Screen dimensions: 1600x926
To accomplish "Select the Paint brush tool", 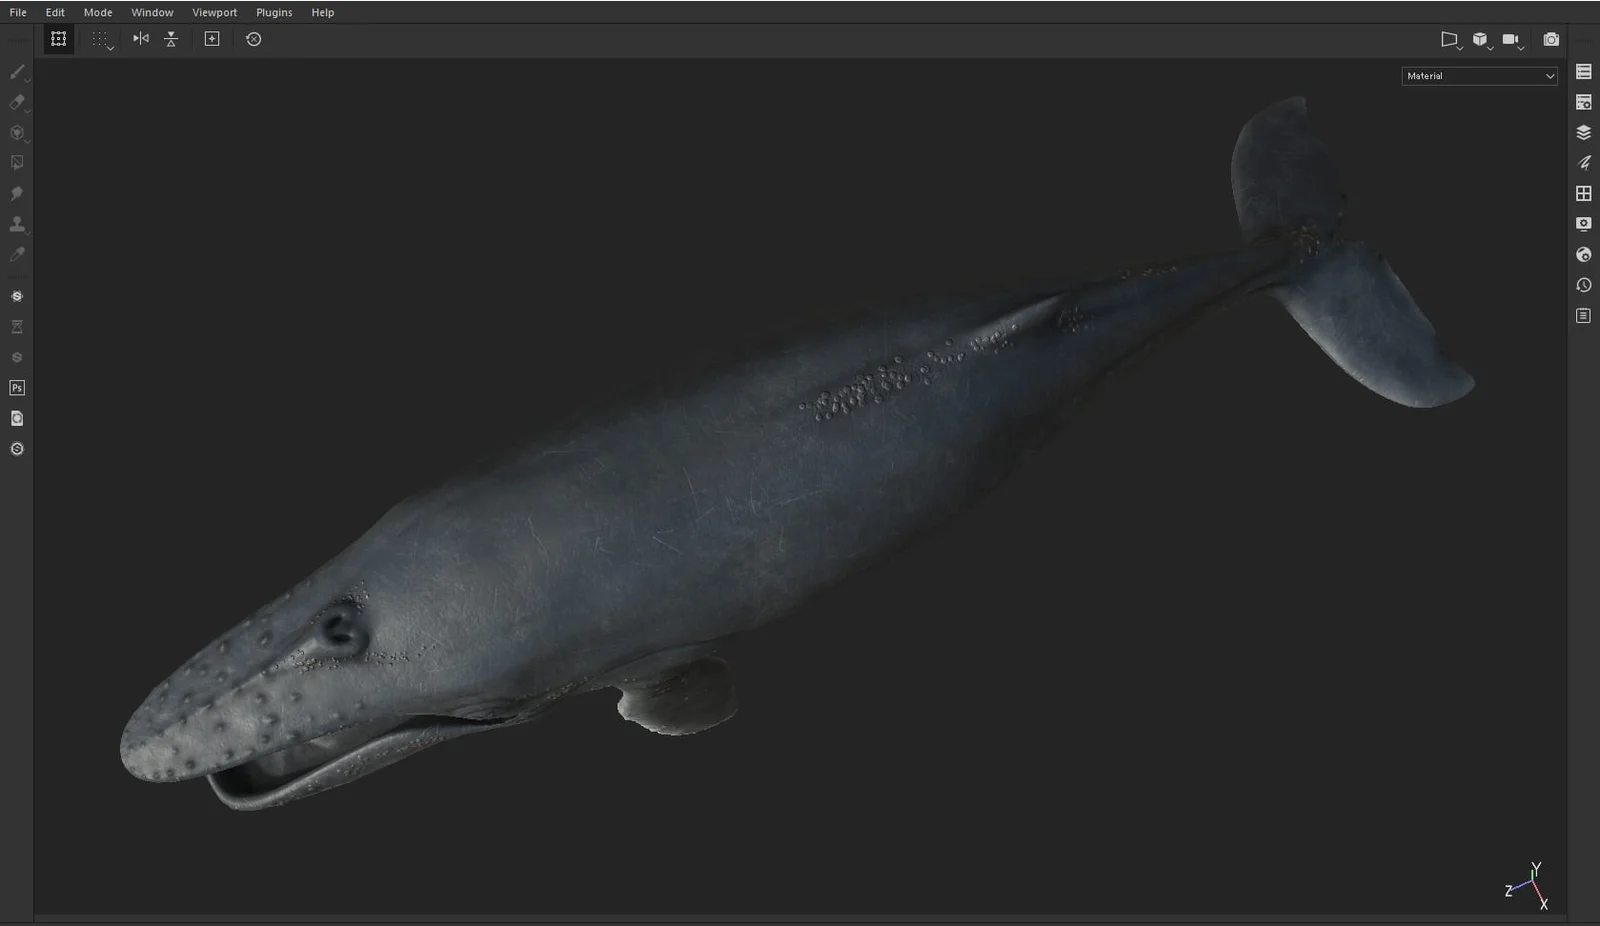I will (x=16, y=71).
